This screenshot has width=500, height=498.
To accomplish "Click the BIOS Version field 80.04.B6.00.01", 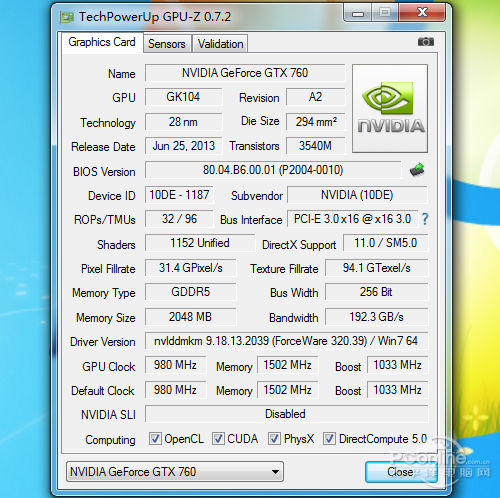I will click(273, 170).
